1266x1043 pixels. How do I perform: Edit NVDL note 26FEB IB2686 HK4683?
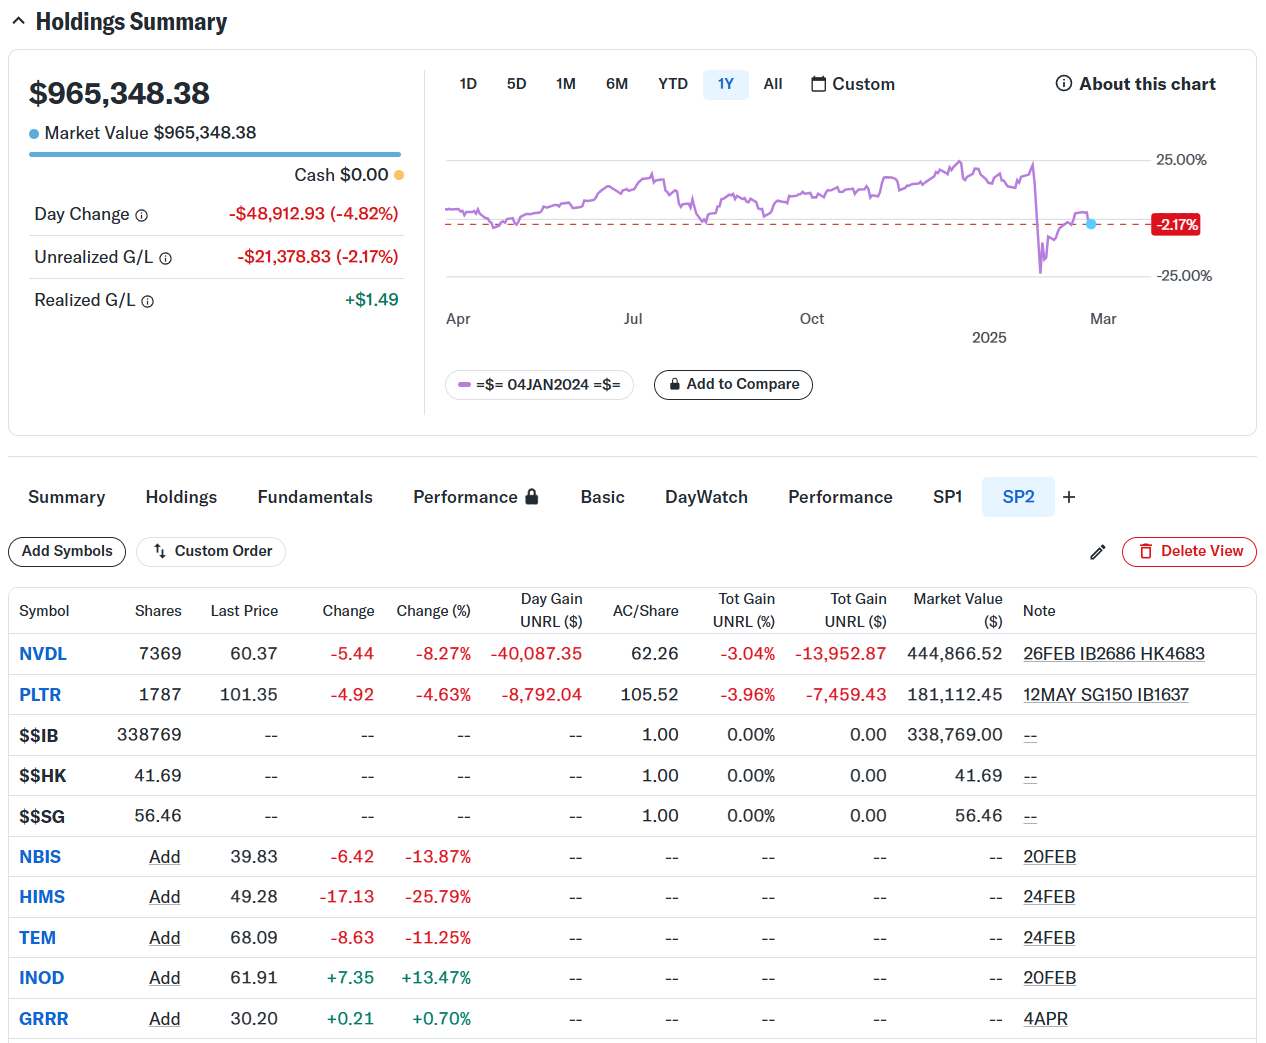click(x=1114, y=654)
